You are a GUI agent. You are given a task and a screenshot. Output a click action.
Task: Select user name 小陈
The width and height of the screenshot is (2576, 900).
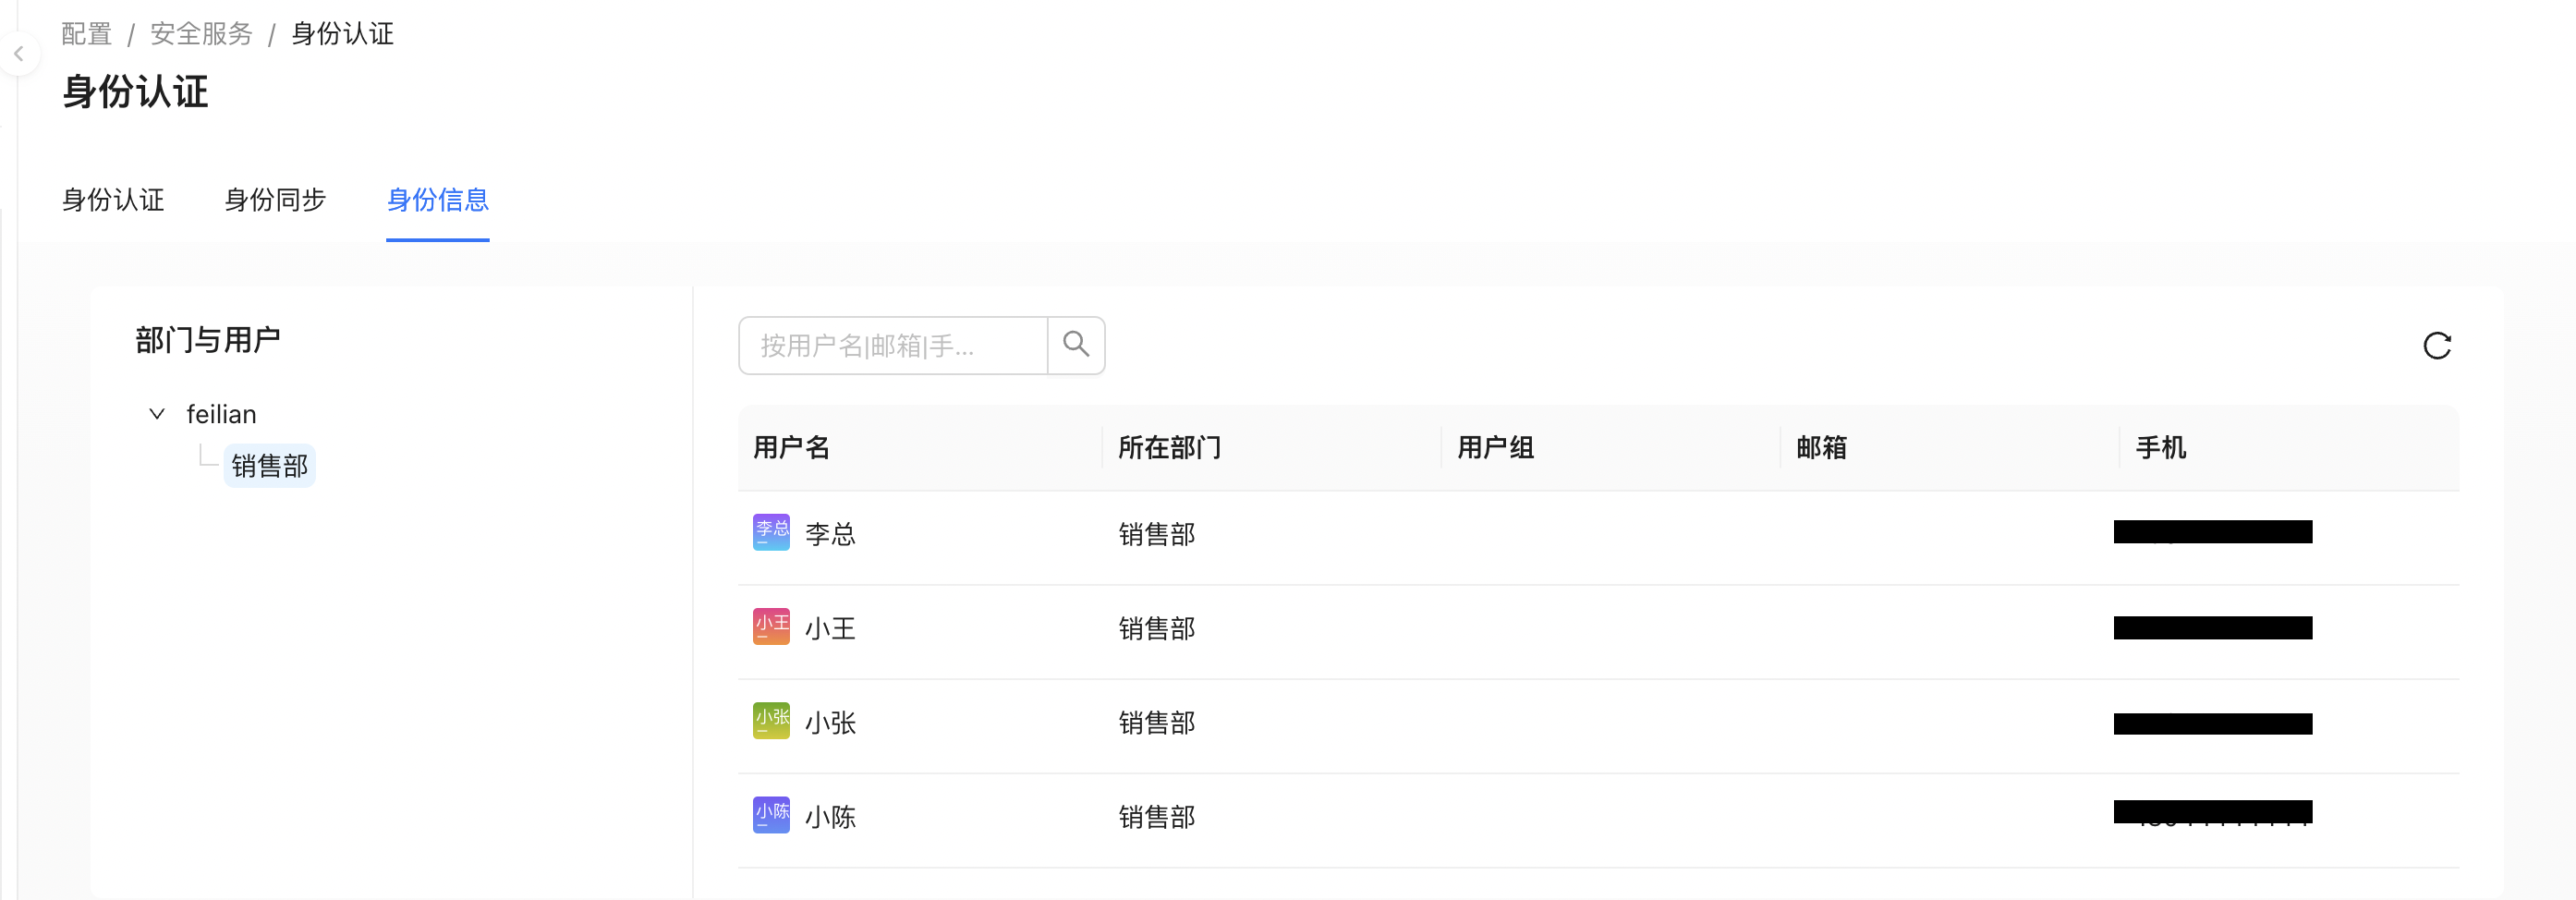[831, 817]
